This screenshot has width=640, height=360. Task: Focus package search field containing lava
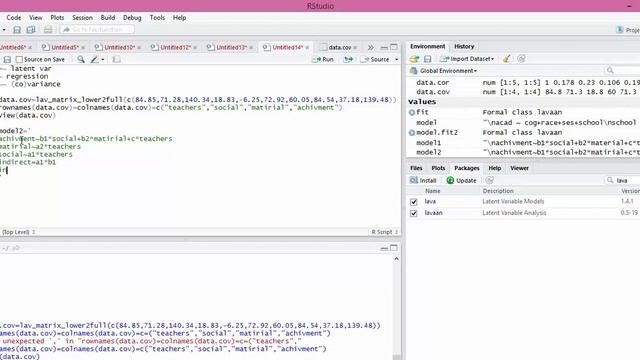tap(622, 180)
